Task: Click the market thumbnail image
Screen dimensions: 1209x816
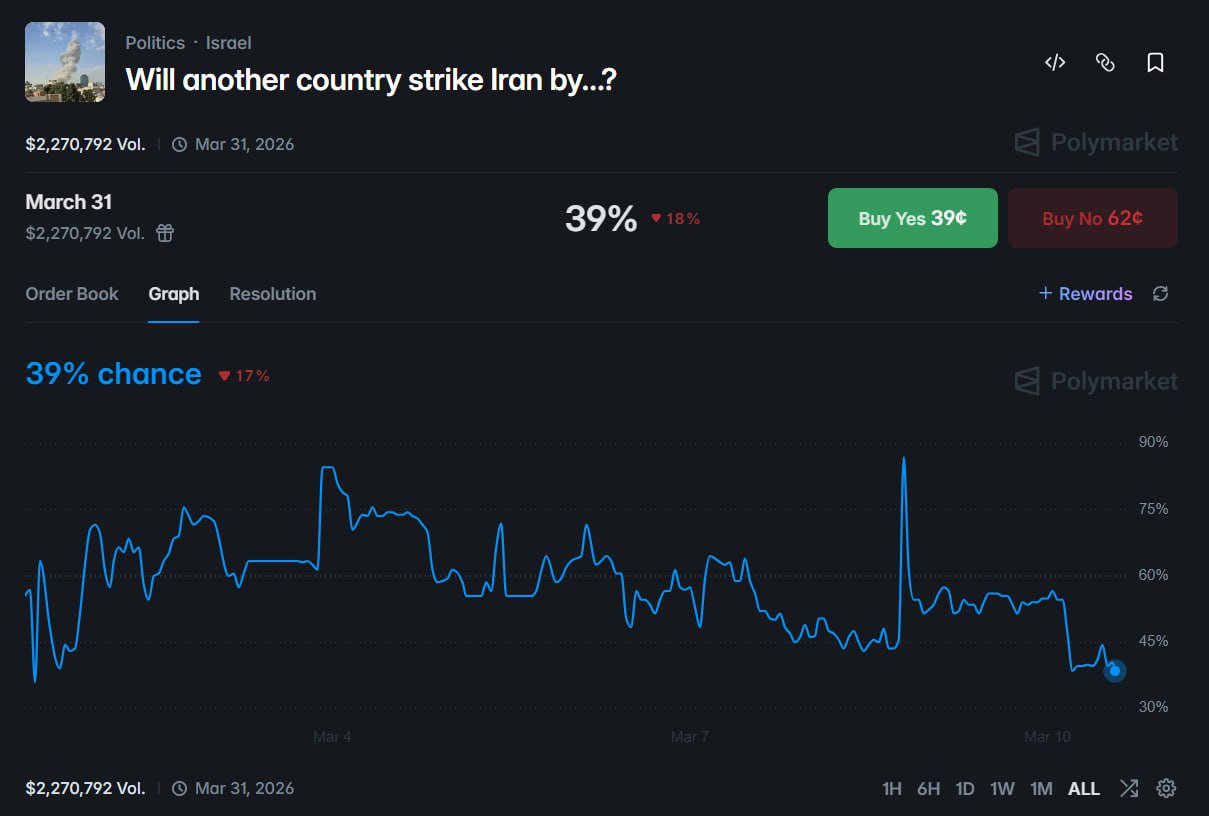Action: tap(65, 62)
